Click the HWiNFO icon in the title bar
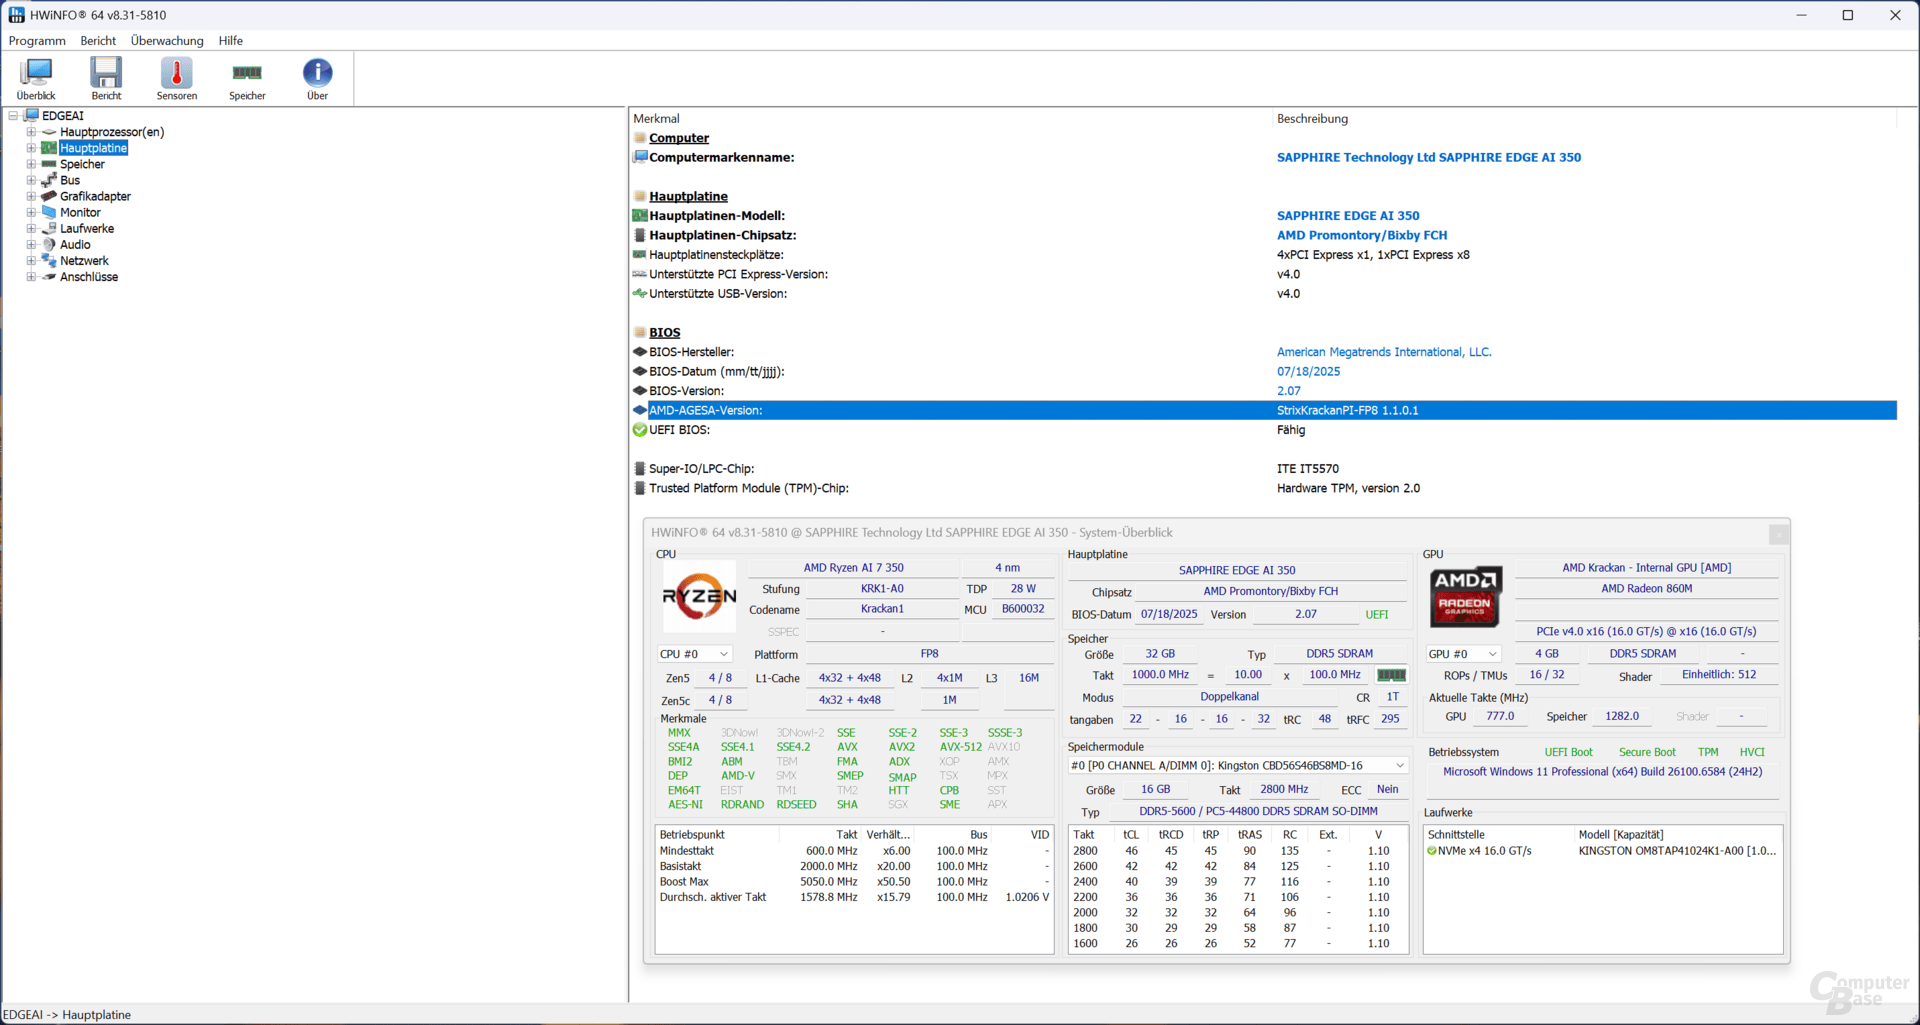This screenshot has width=1920, height=1025. point(16,14)
